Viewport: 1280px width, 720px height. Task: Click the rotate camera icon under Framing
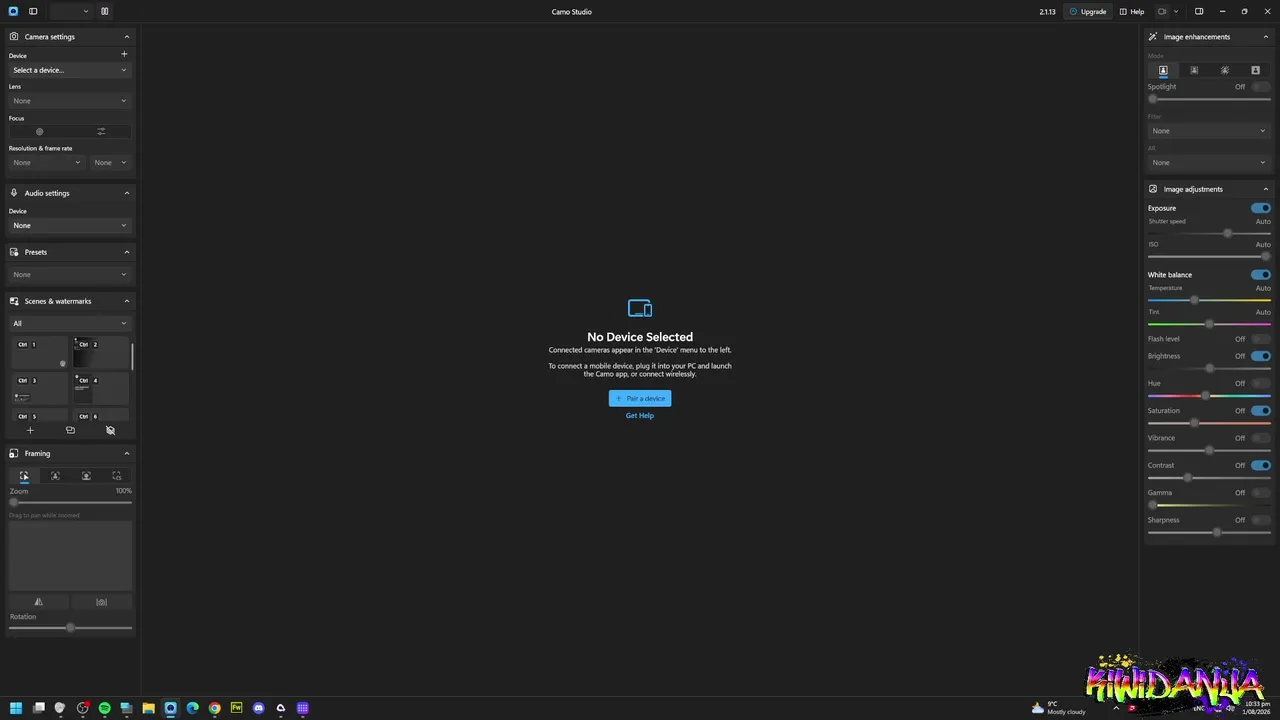click(x=101, y=602)
